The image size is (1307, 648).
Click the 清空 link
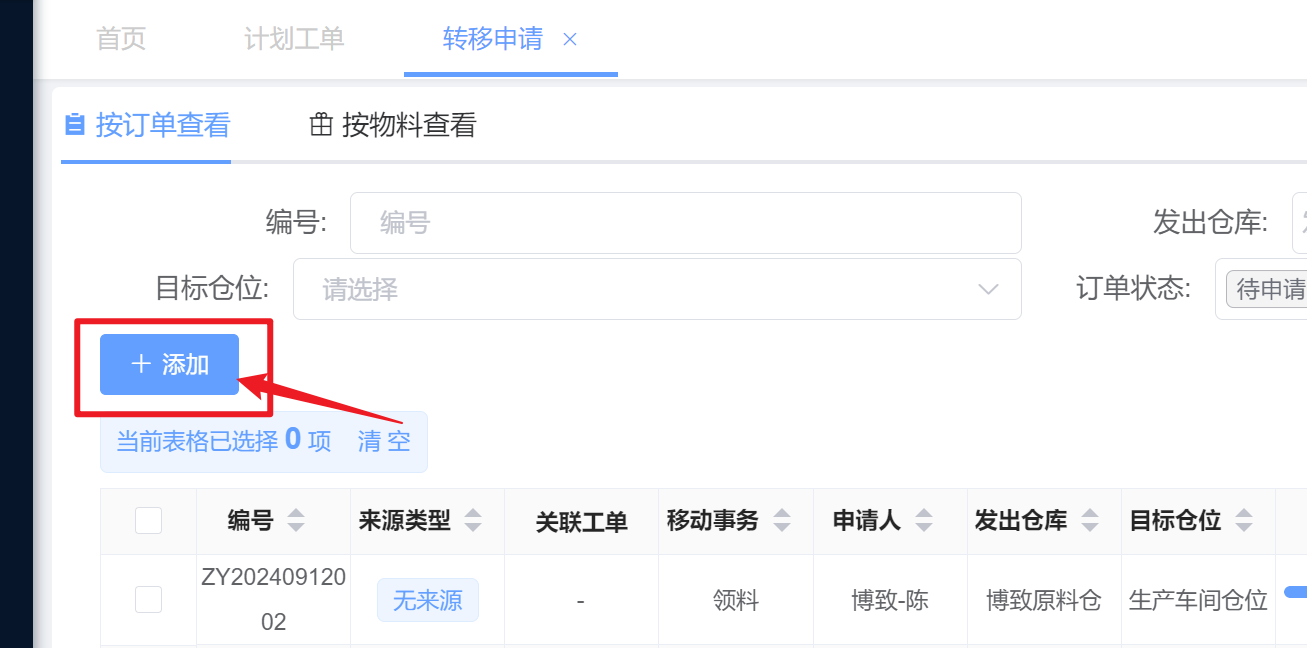[384, 441]
